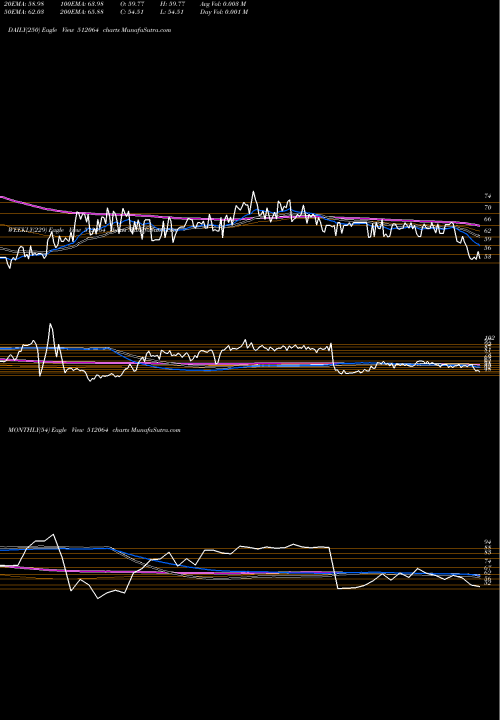Click the 74 label on monthly chart axis

click(488, 562)
